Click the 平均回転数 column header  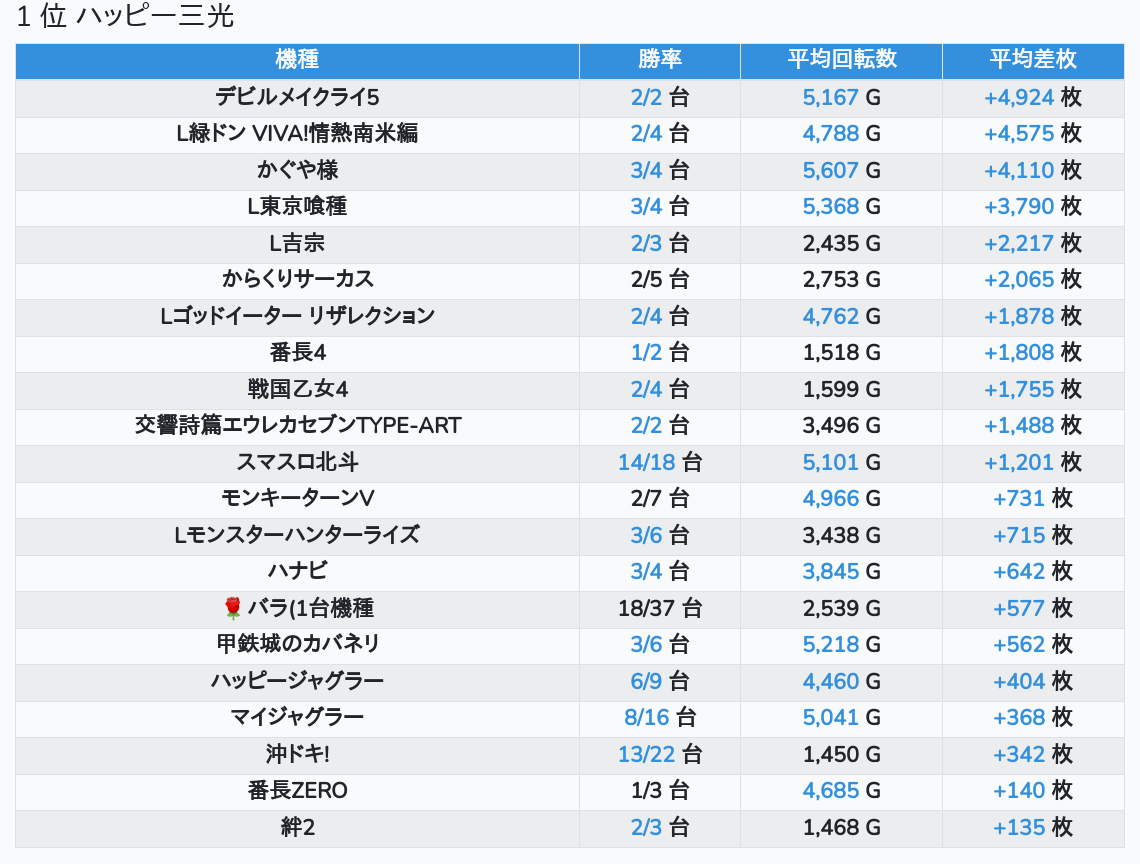[x=841, y=59]
